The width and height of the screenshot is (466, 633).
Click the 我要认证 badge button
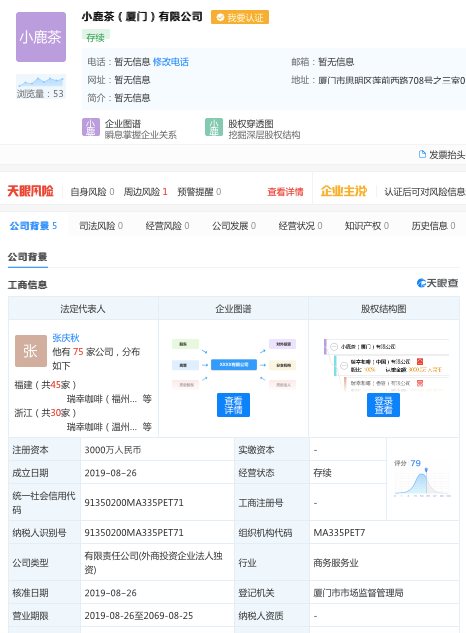[240, 17]
